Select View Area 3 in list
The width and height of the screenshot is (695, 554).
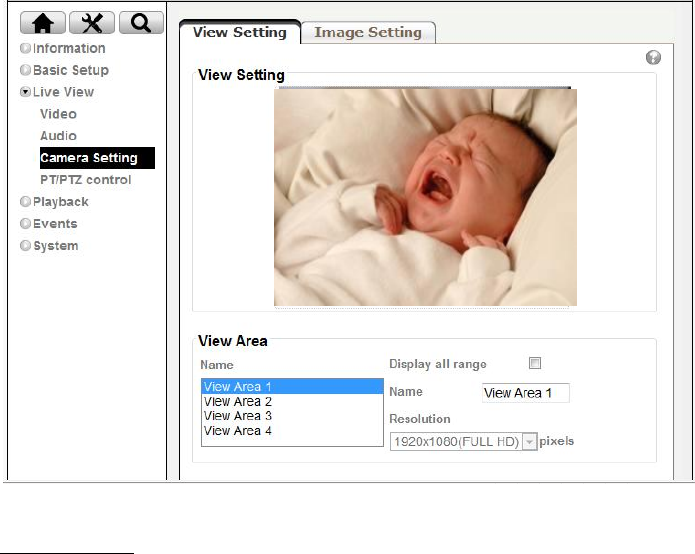[x=292, y=416]
